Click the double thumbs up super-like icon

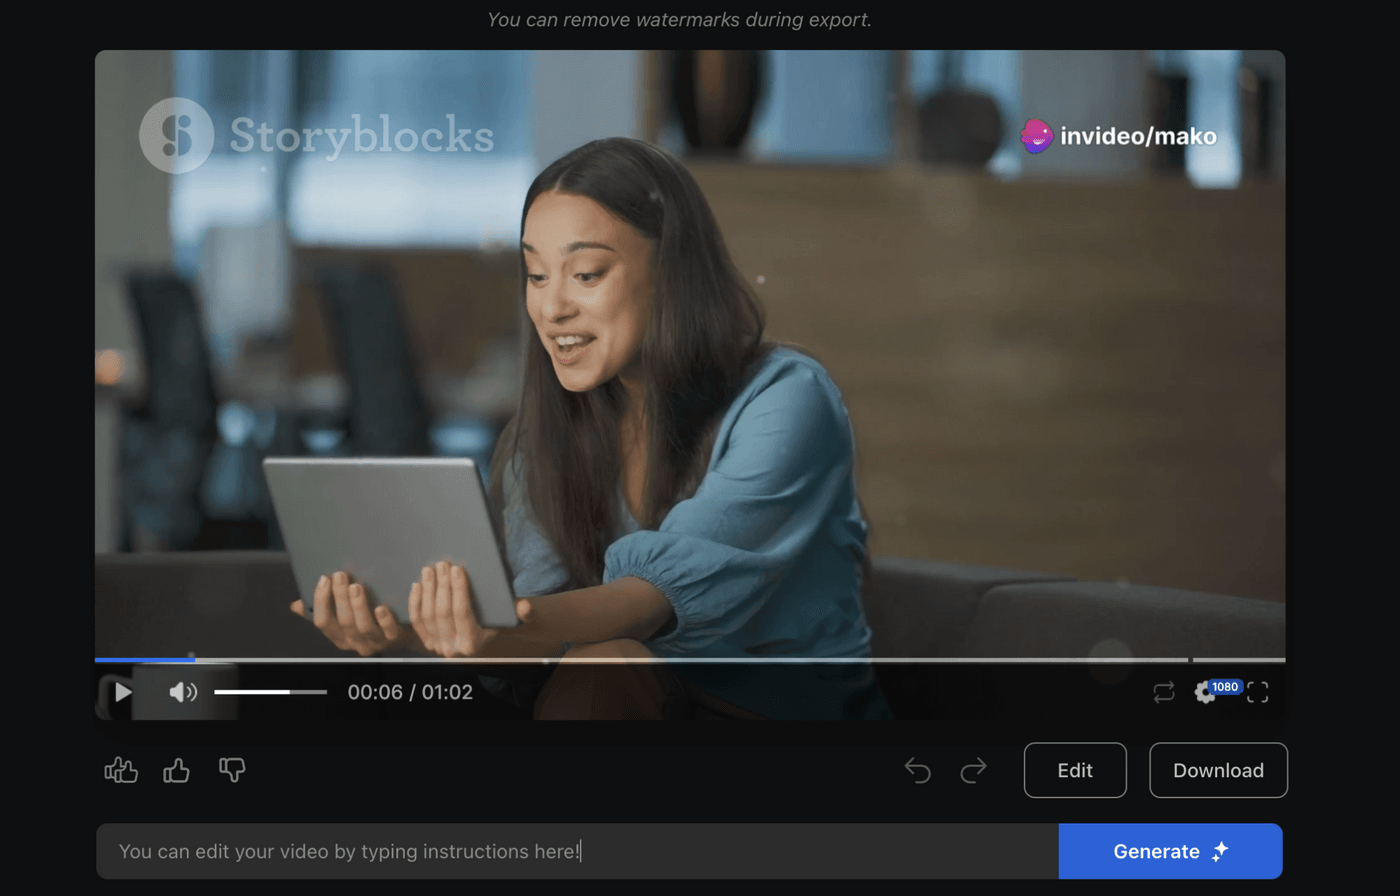coord(120,770)
